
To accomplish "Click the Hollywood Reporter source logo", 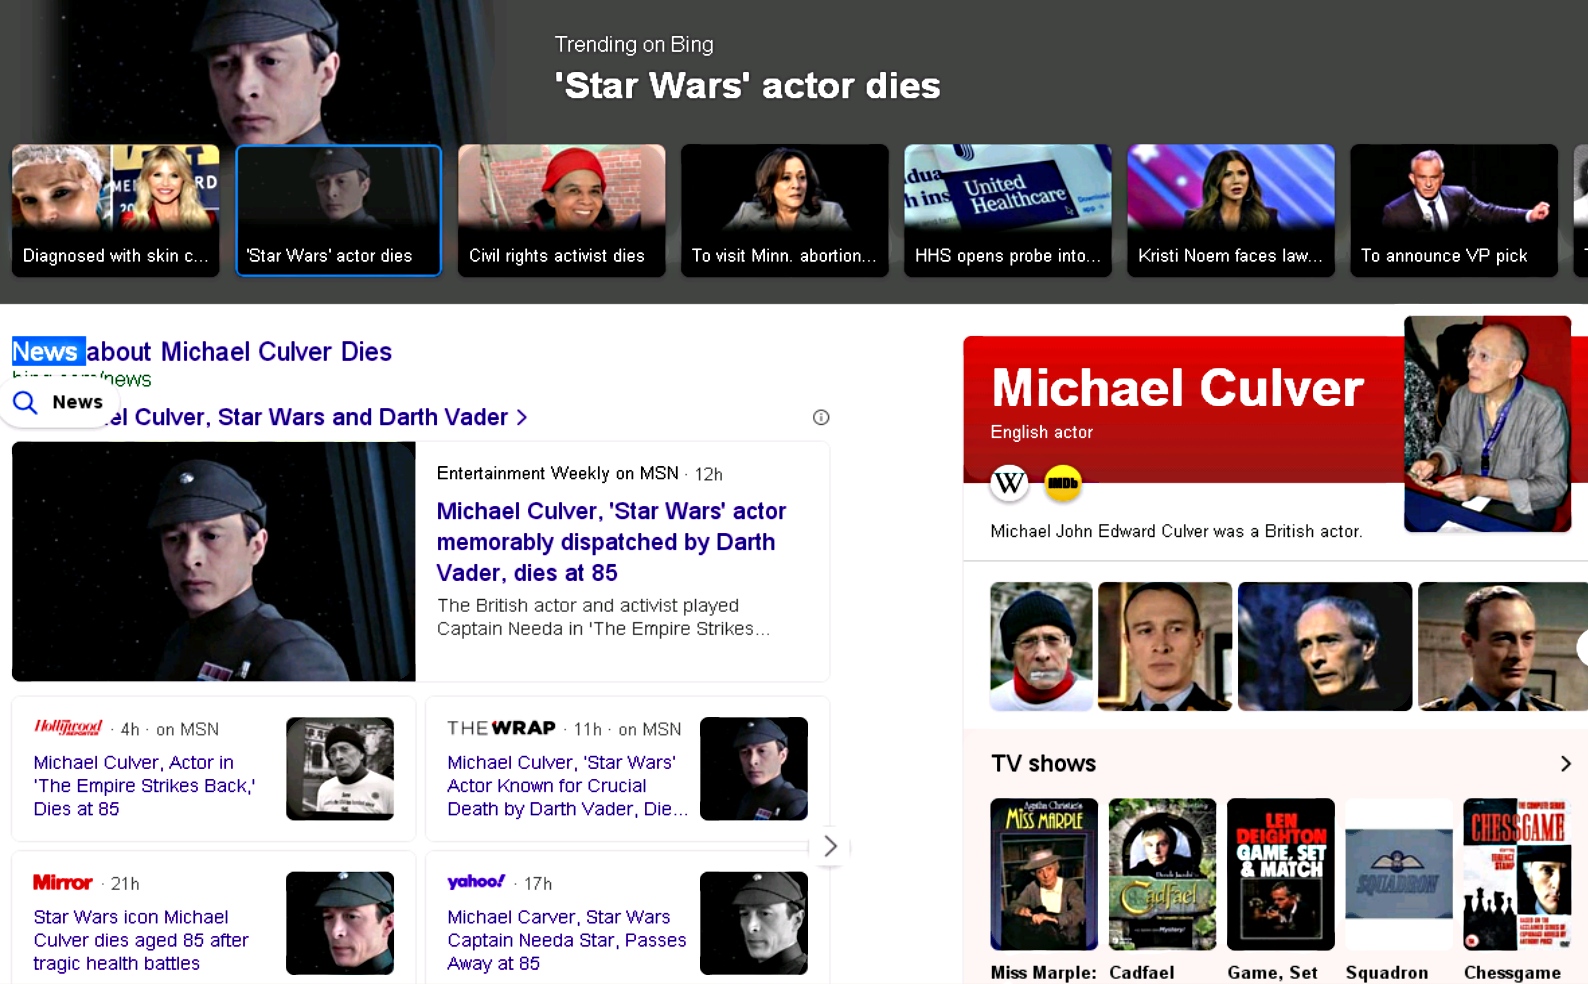I will 68,727.
